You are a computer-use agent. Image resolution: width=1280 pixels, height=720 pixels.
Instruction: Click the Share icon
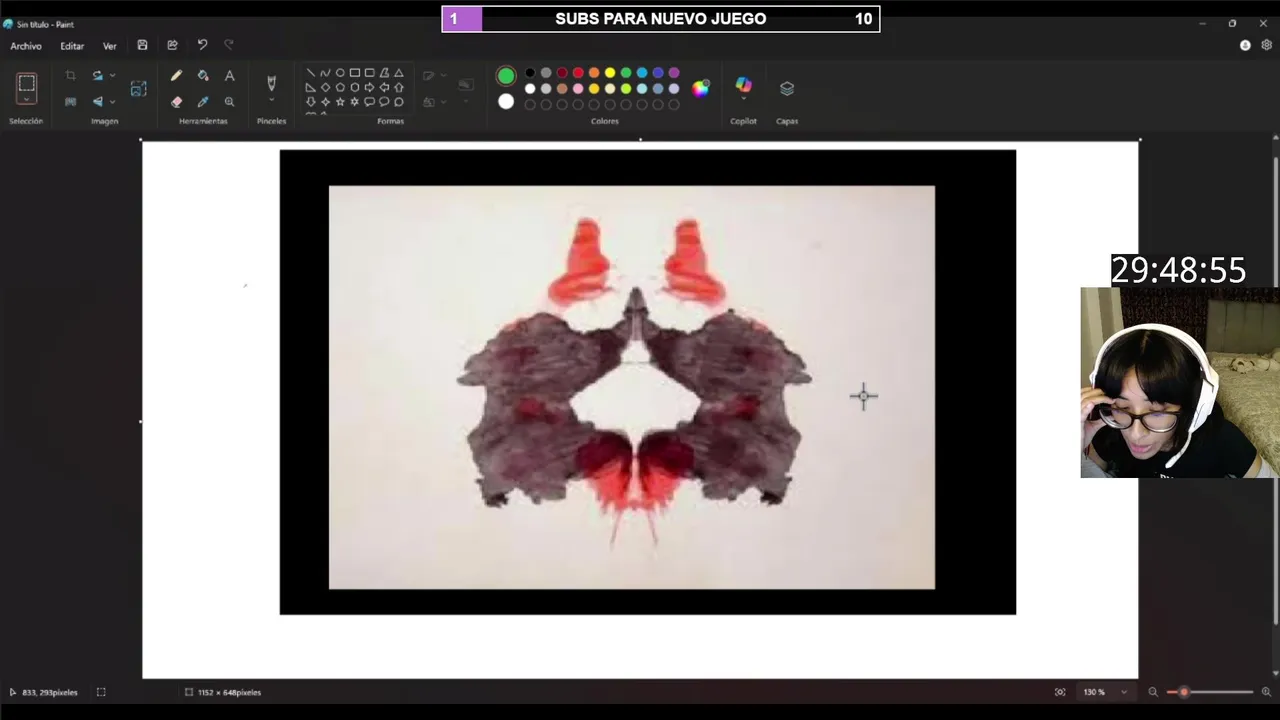172,45
